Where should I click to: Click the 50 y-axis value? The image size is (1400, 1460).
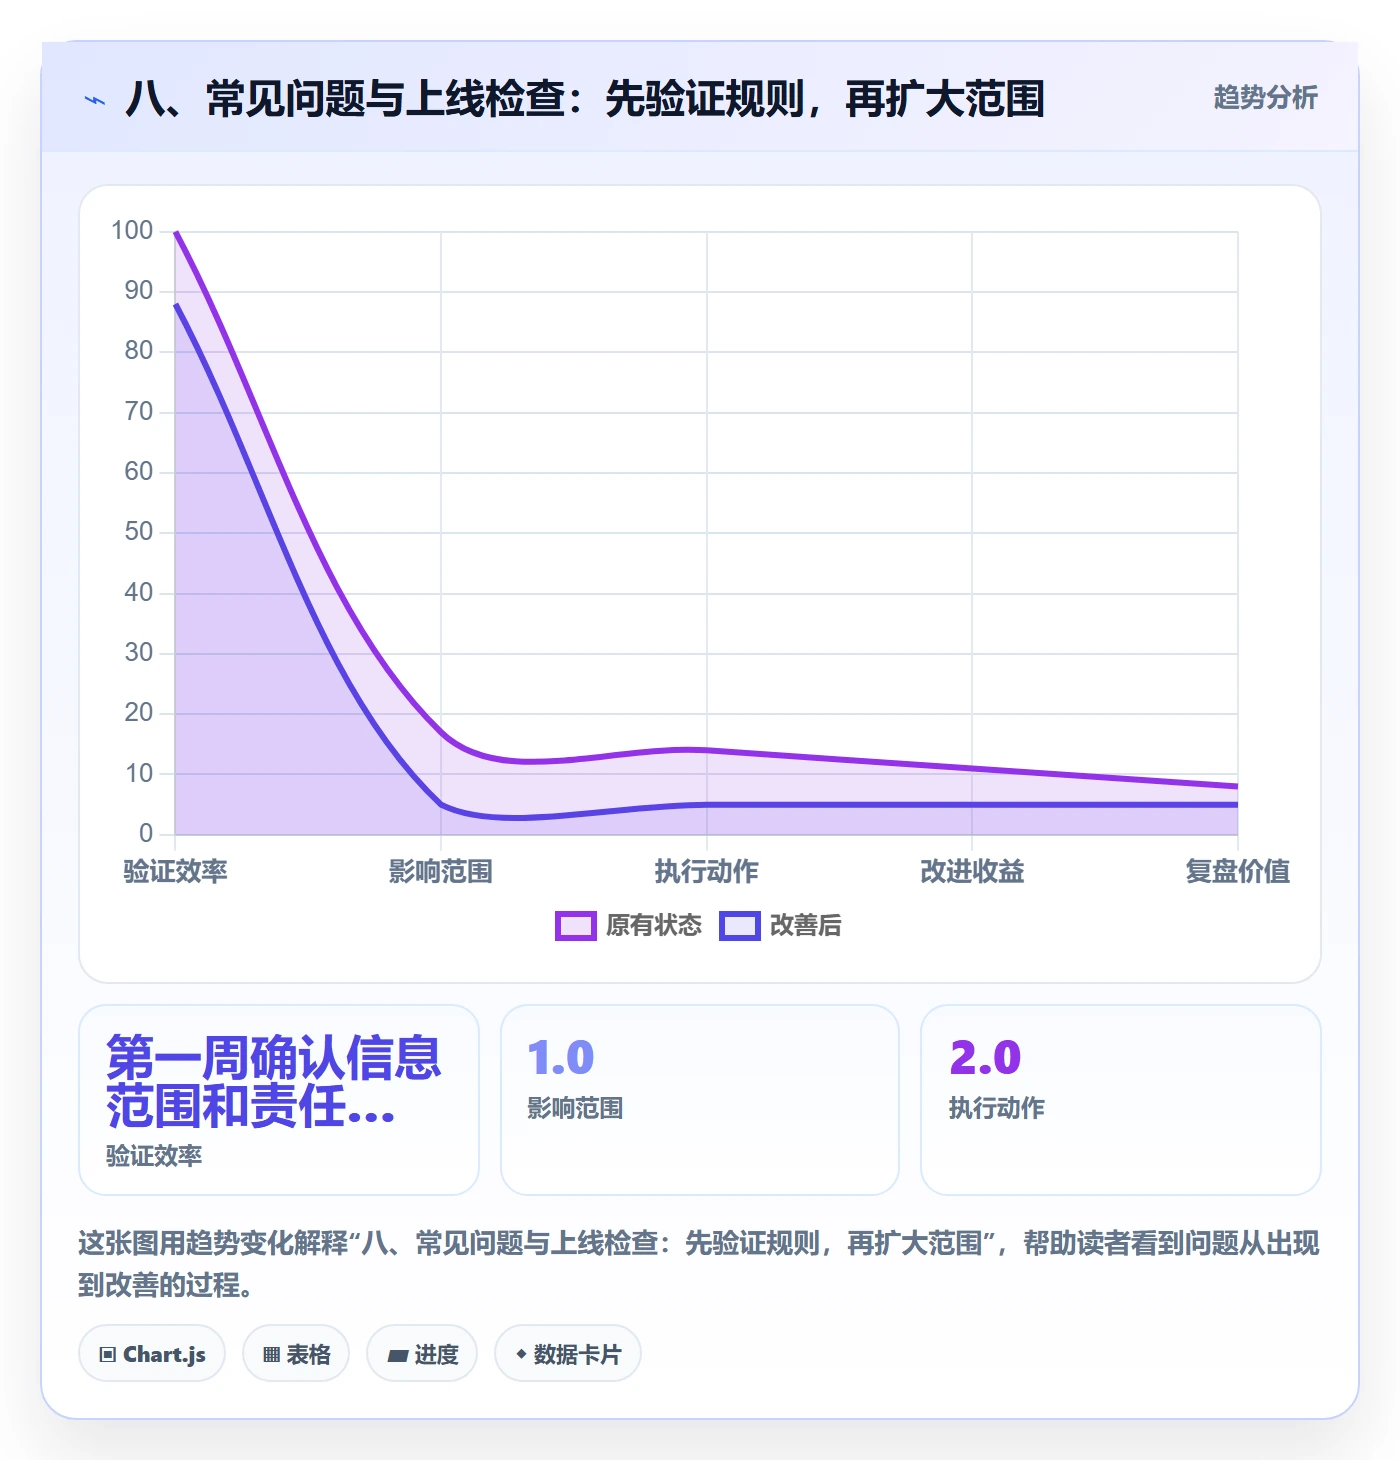(139, 532)
